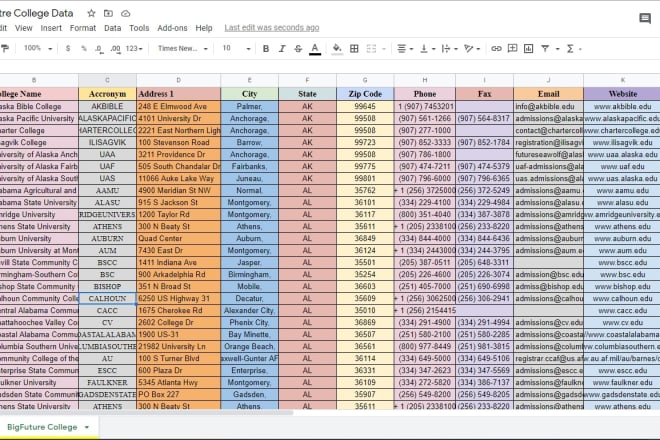Image resolution: width=660 pixels, height=440 pixels.
Task: Insert a chart
Action: (x=528, y=49)
